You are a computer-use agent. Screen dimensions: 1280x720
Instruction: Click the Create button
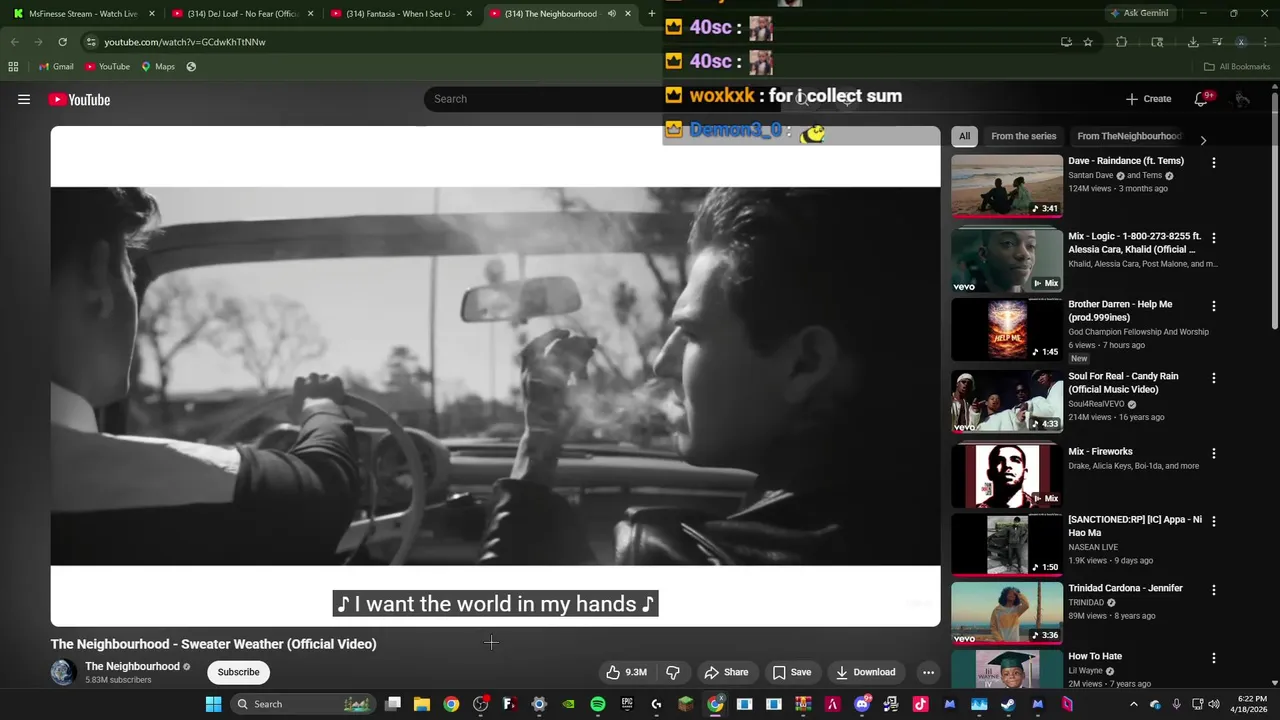point(1148,99)
